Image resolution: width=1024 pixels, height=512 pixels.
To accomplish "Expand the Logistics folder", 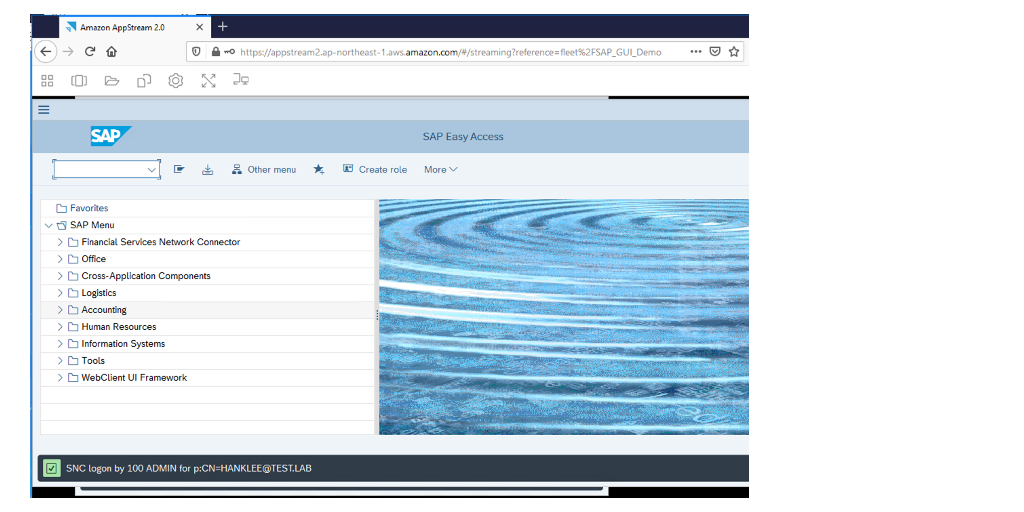I will point(60,293).
